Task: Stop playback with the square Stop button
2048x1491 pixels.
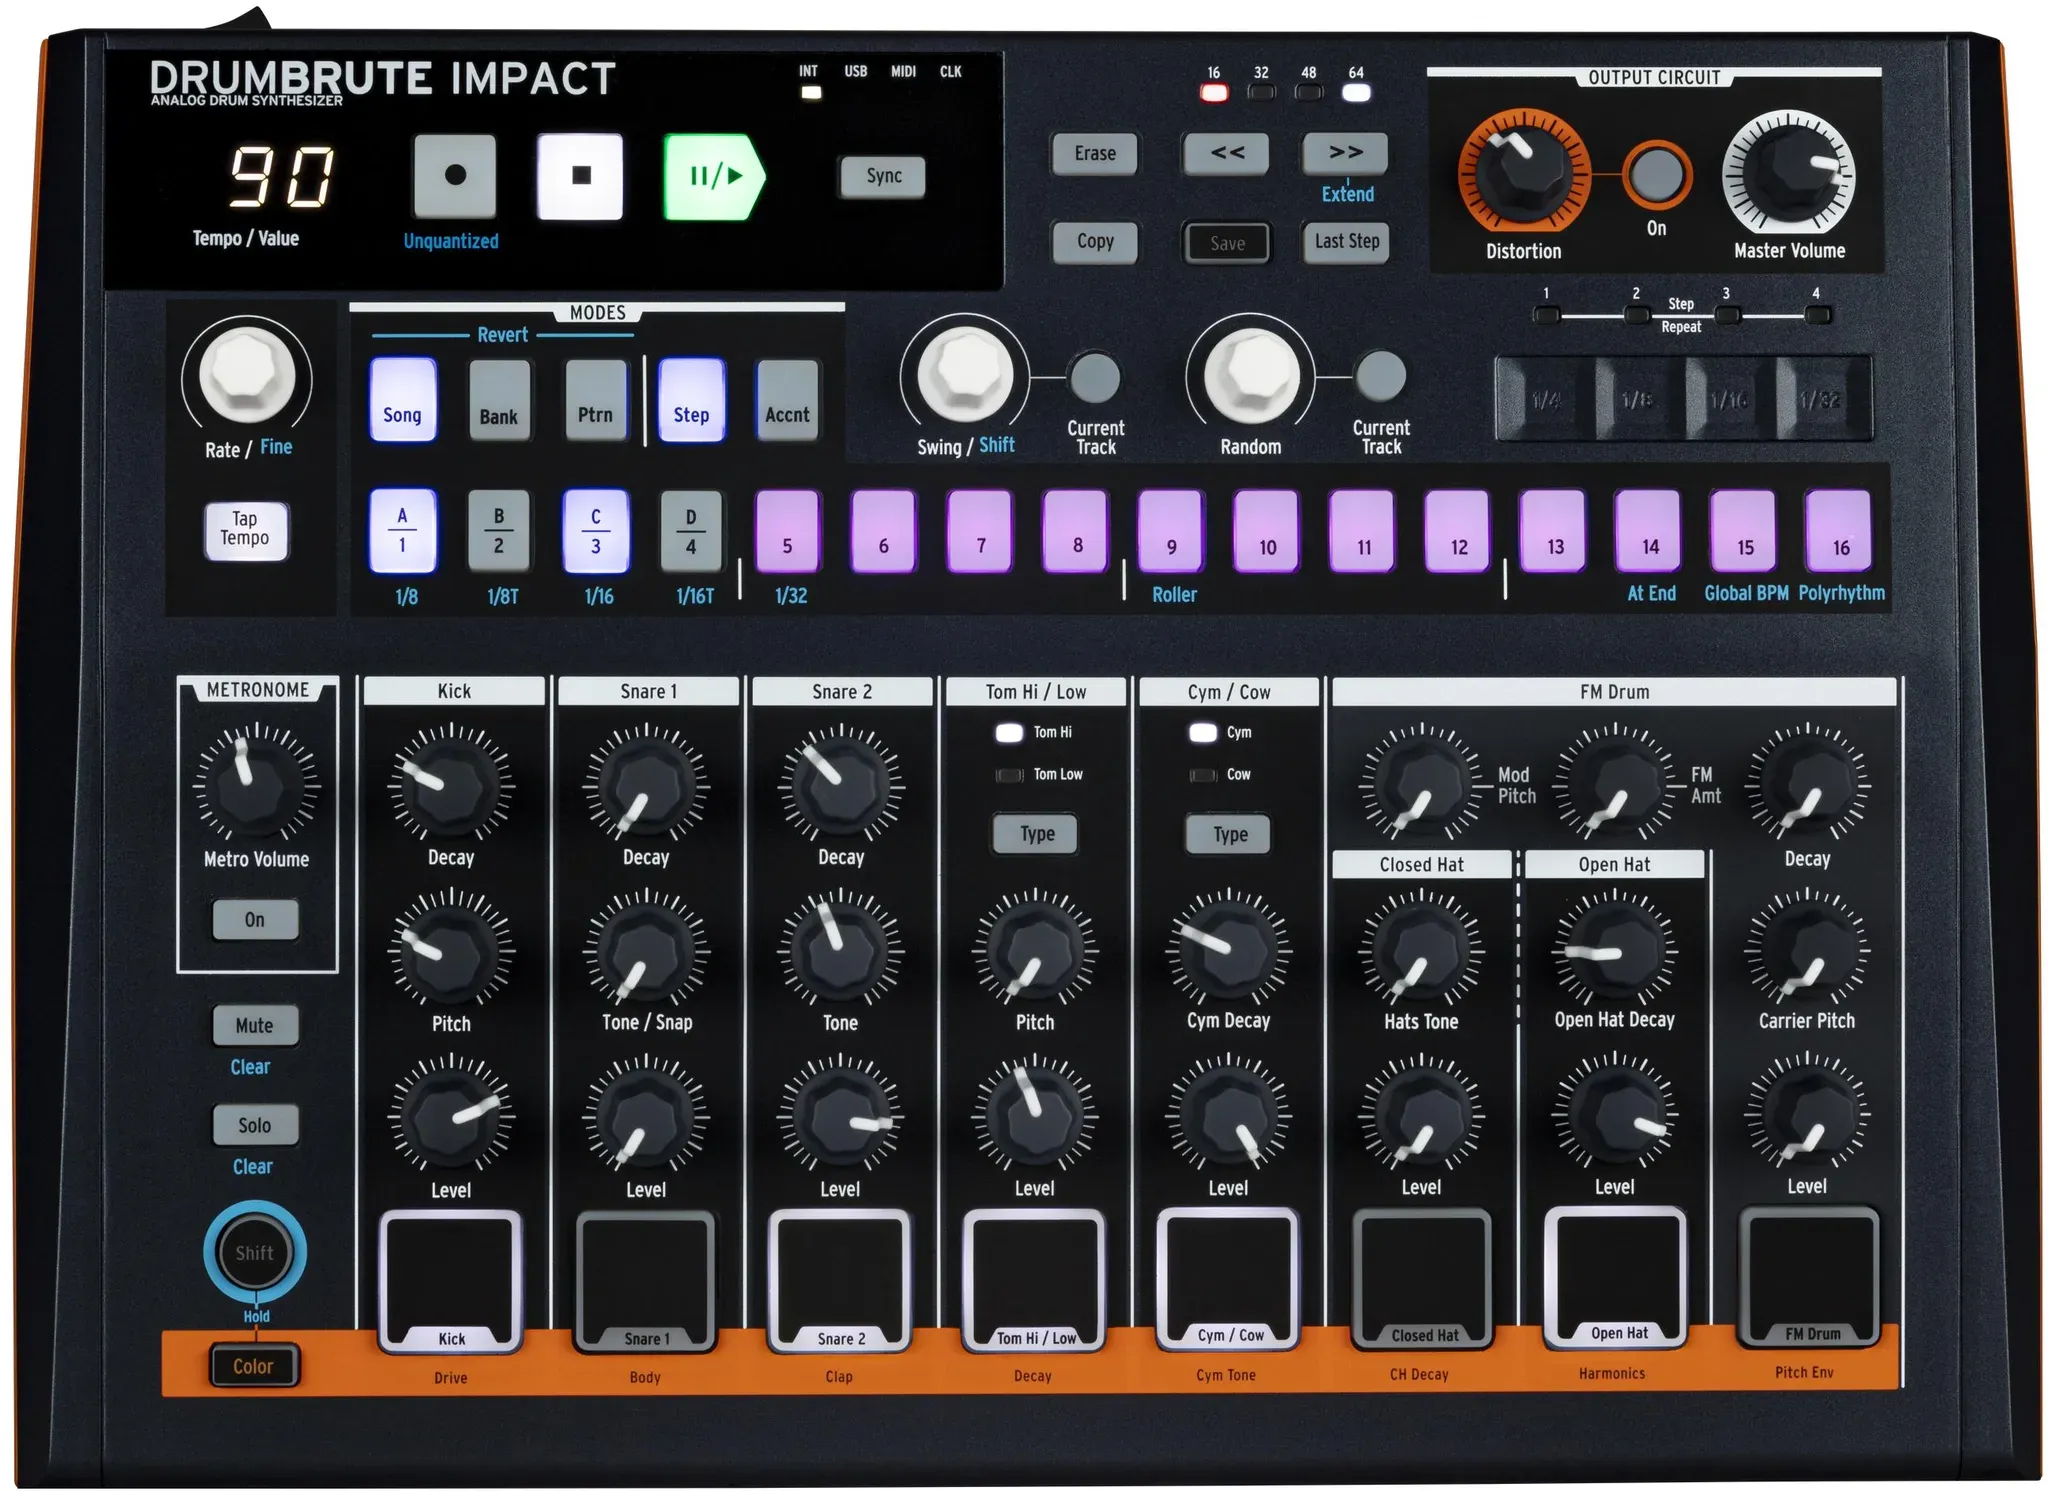Action: (580, 176)
